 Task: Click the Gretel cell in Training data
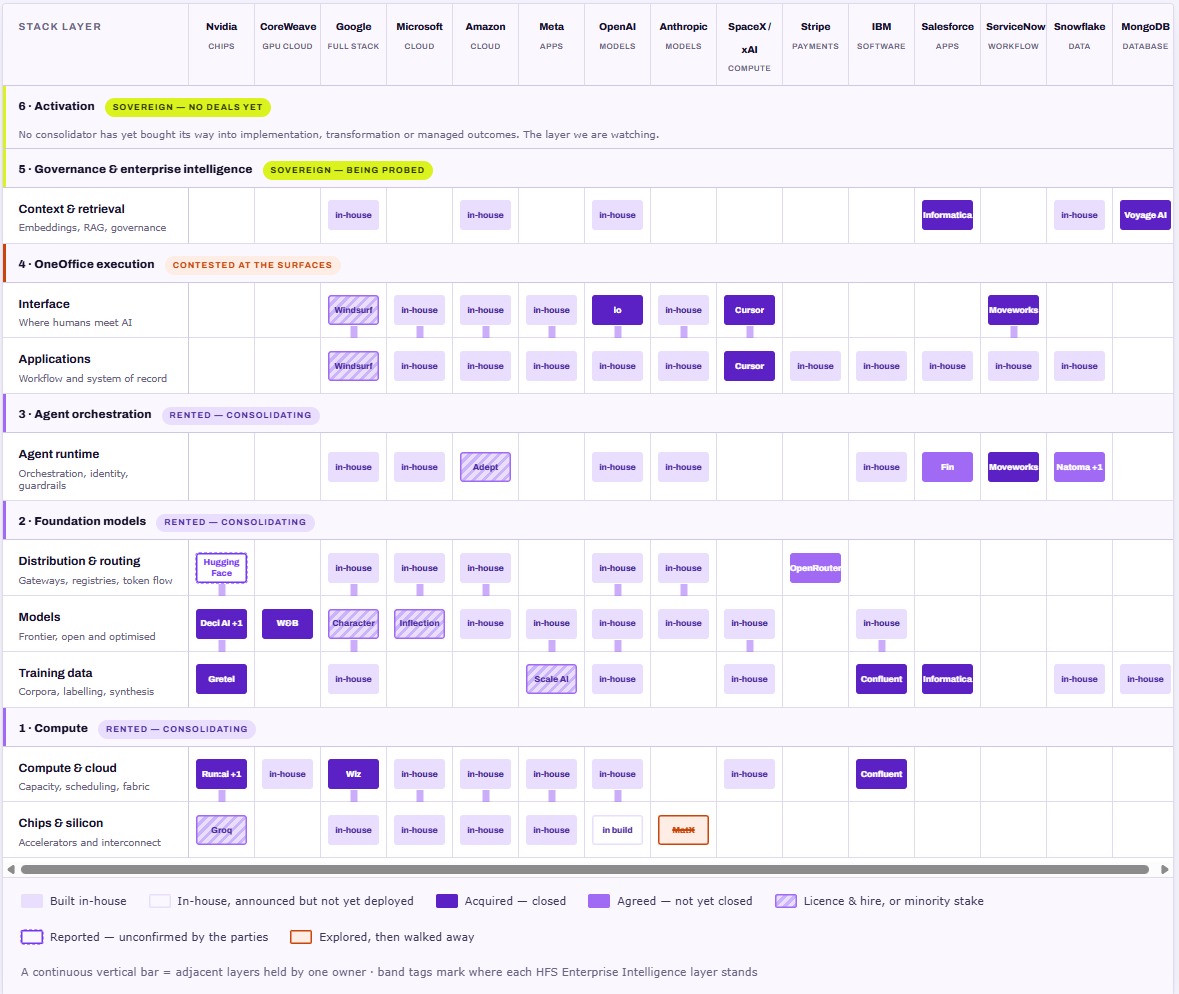point(221,679)
